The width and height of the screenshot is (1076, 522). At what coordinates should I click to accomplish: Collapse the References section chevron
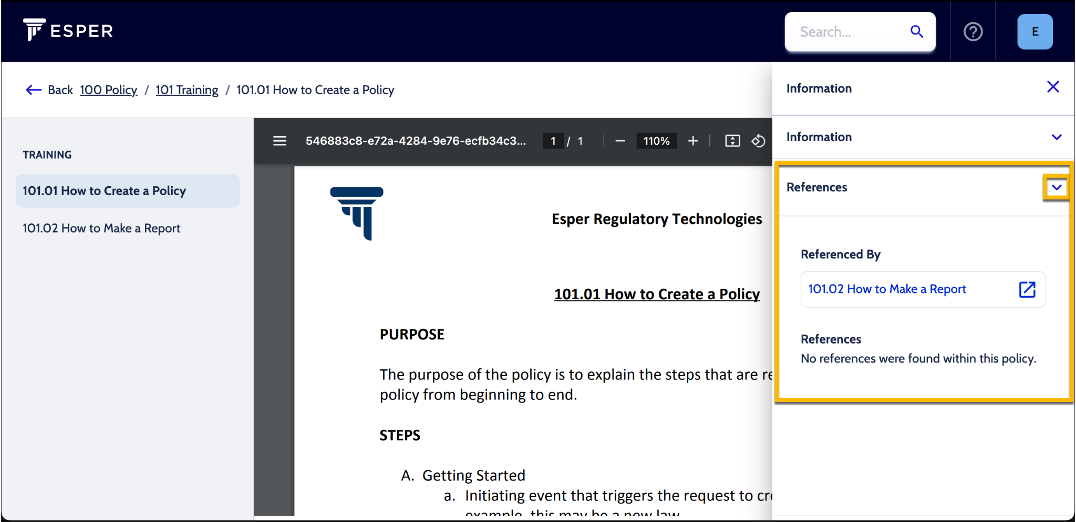tap(1057, 187)
